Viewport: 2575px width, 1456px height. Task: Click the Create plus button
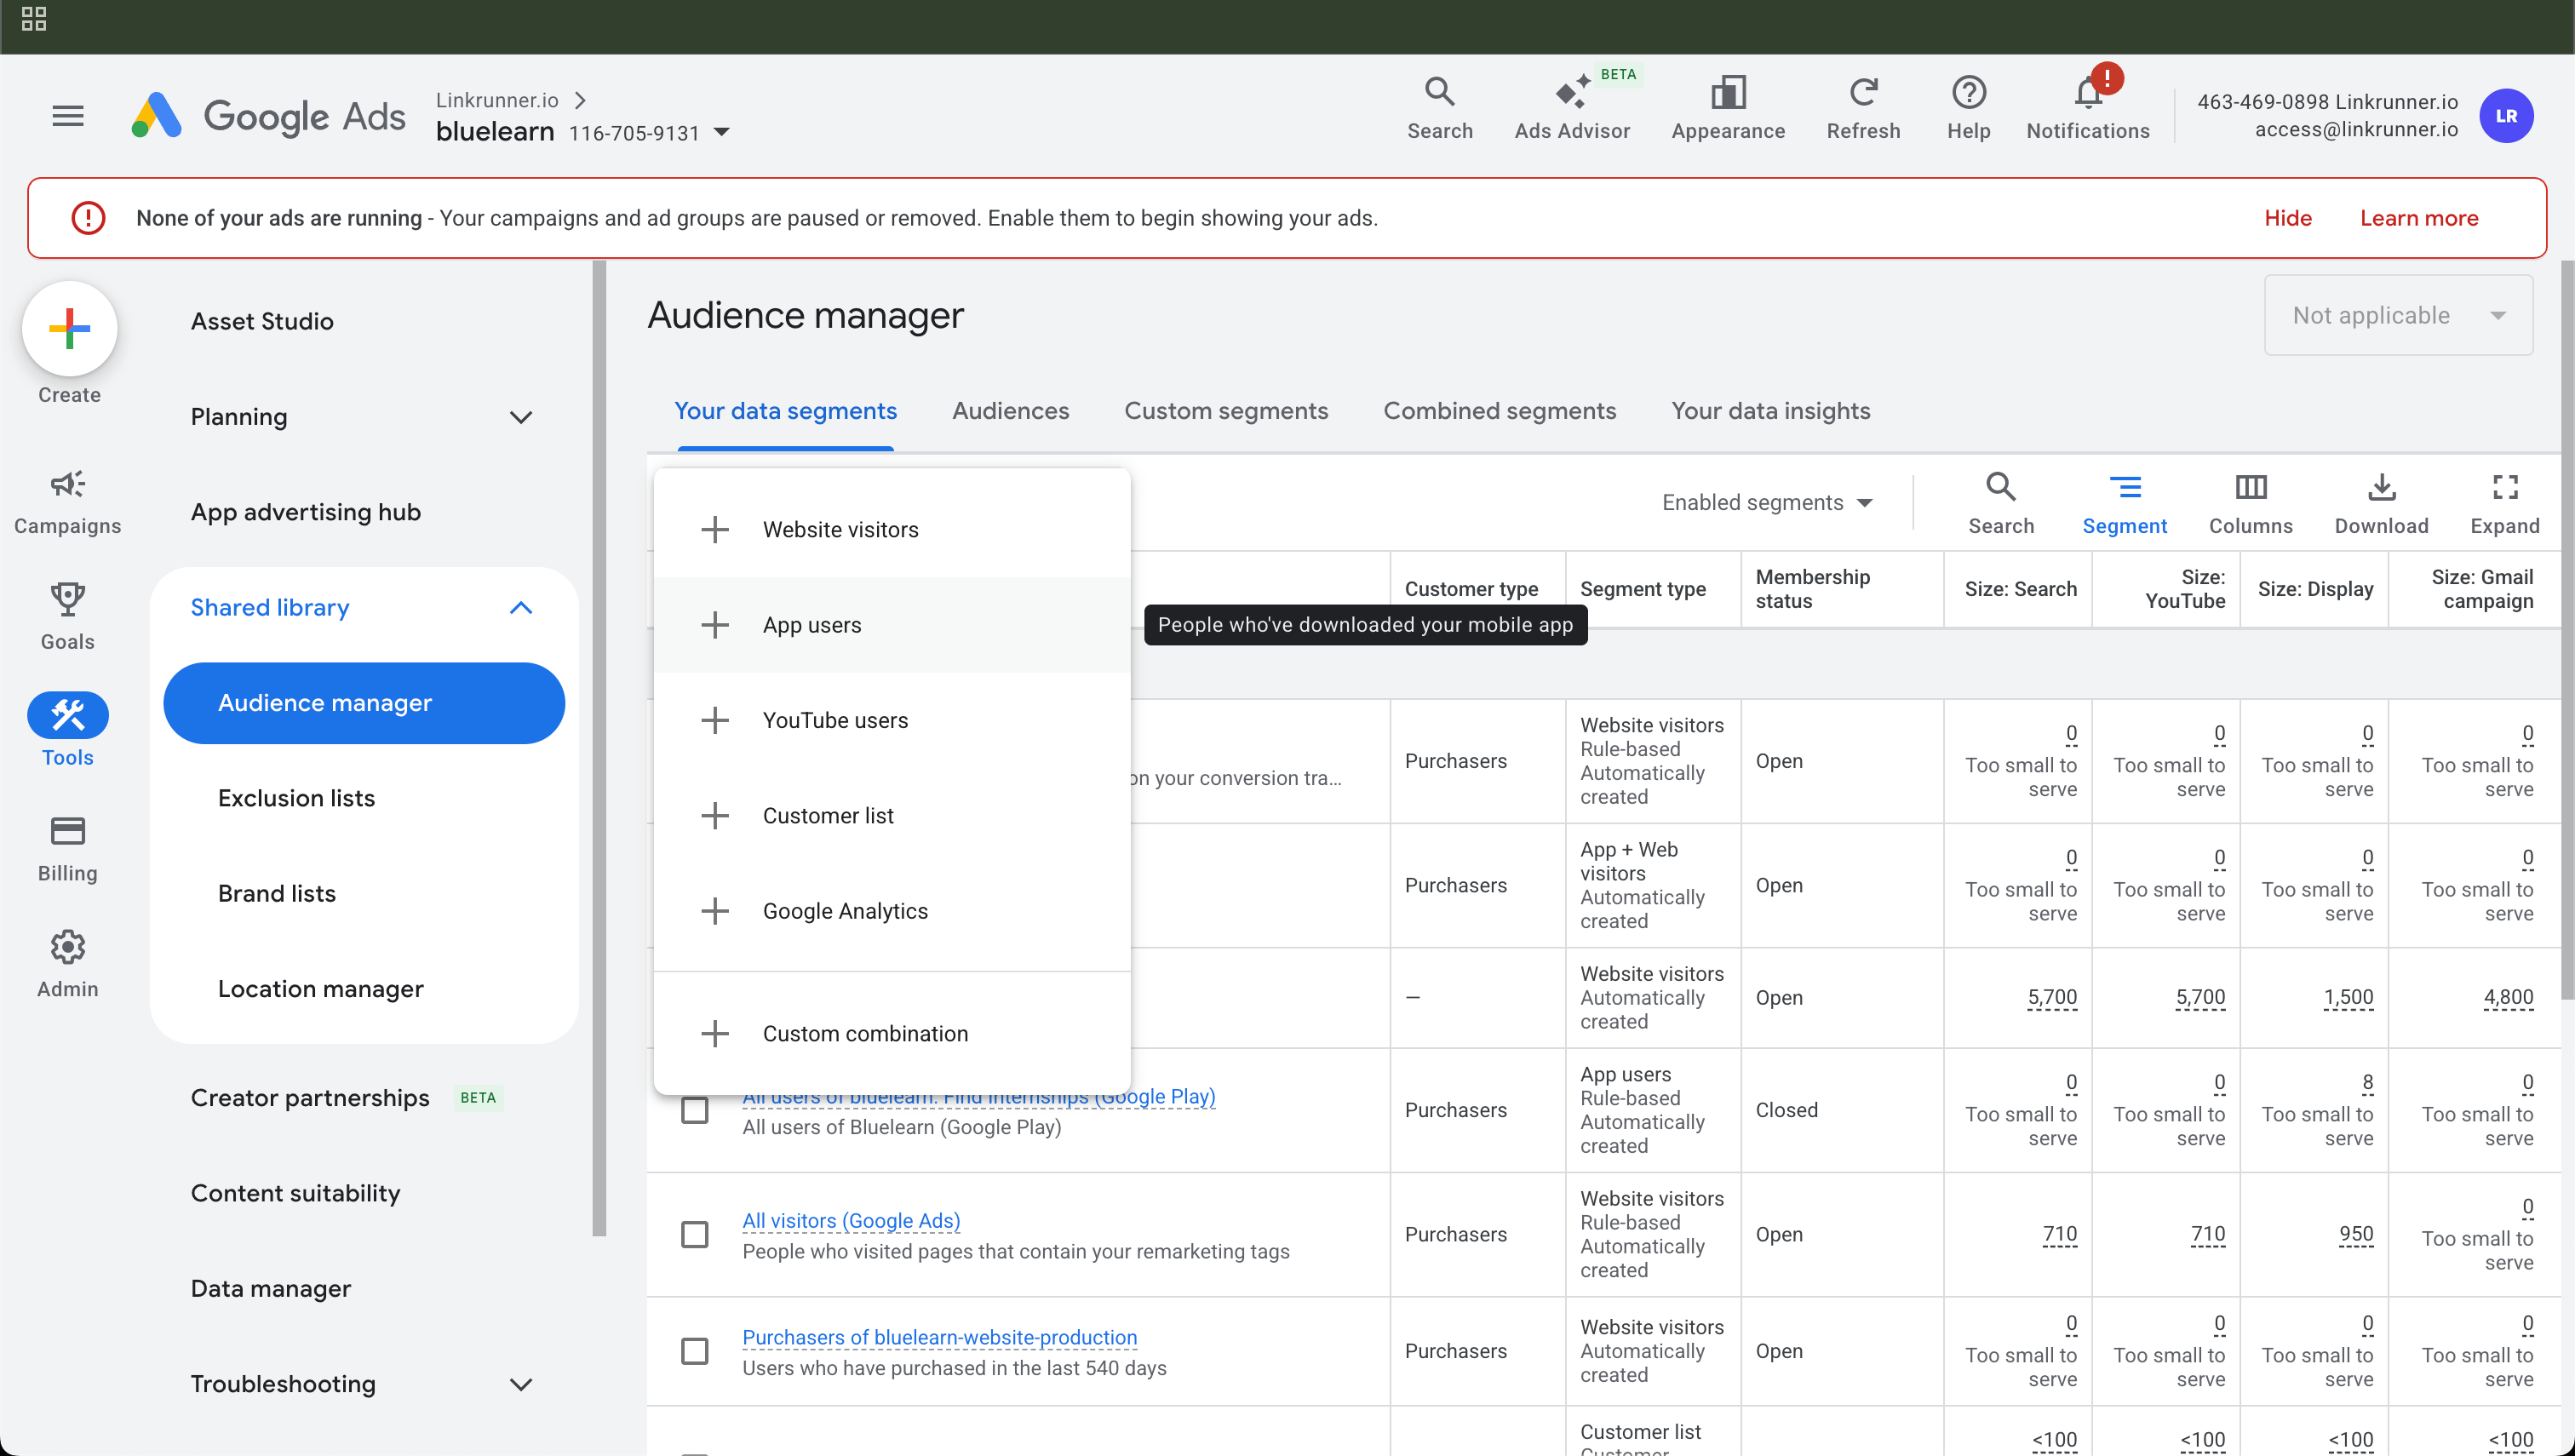coord(69,329)
